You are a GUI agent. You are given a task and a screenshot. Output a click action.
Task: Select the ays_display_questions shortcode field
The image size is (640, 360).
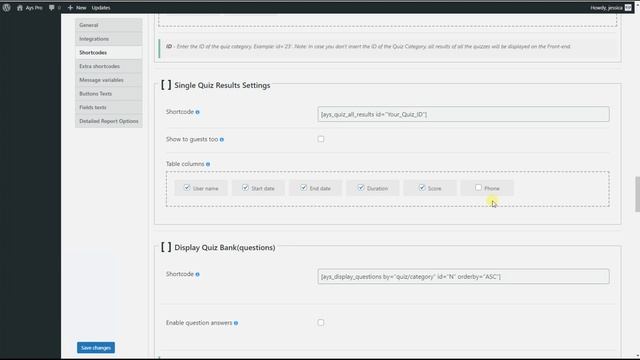(463, 276)
